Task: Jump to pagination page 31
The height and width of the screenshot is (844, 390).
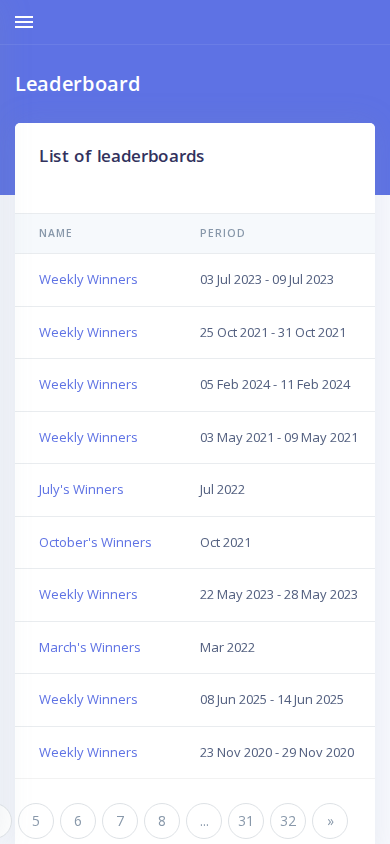Action: pyautogui.click(x=246, y=821)
